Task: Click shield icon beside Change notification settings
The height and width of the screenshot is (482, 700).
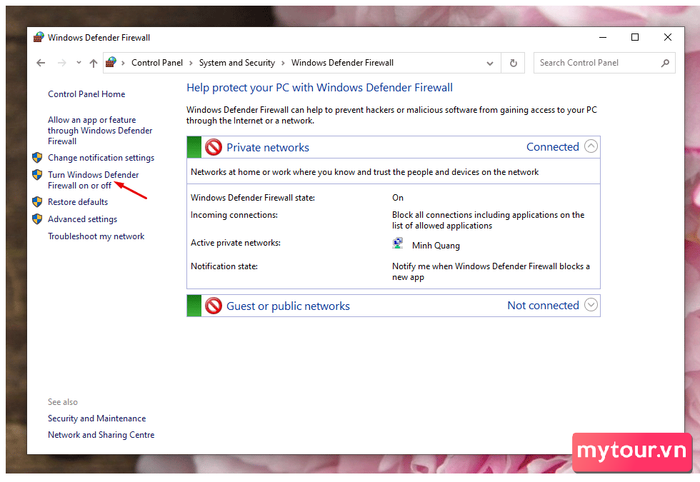Action: pos(38,158)
